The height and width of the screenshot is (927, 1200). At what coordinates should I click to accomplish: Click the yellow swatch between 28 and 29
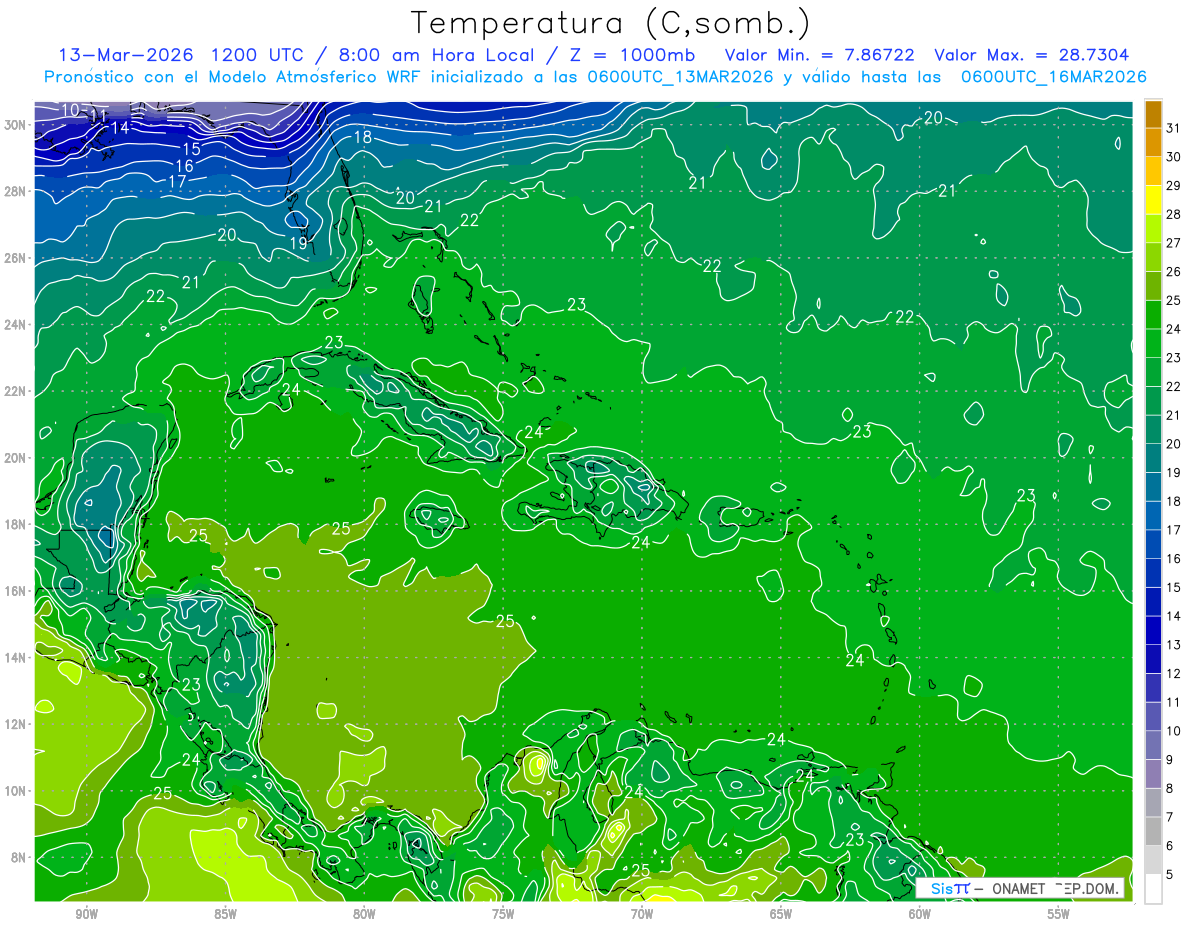1153,199
